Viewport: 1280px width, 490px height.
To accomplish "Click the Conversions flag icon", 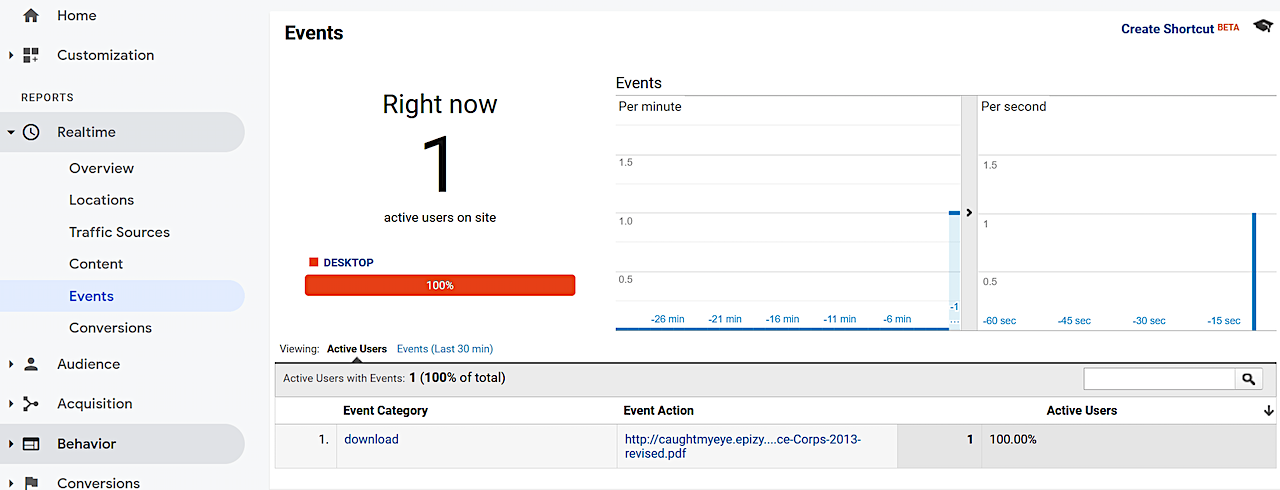I will tap(31, 483).
